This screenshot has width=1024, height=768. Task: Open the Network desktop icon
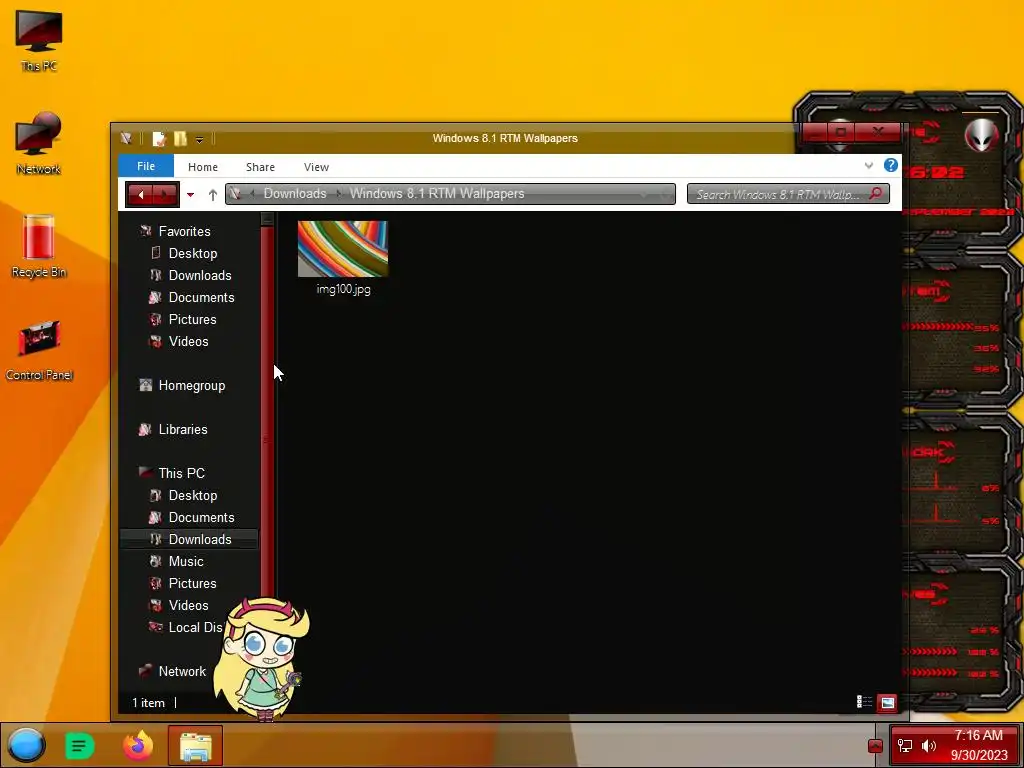point(39,144)
